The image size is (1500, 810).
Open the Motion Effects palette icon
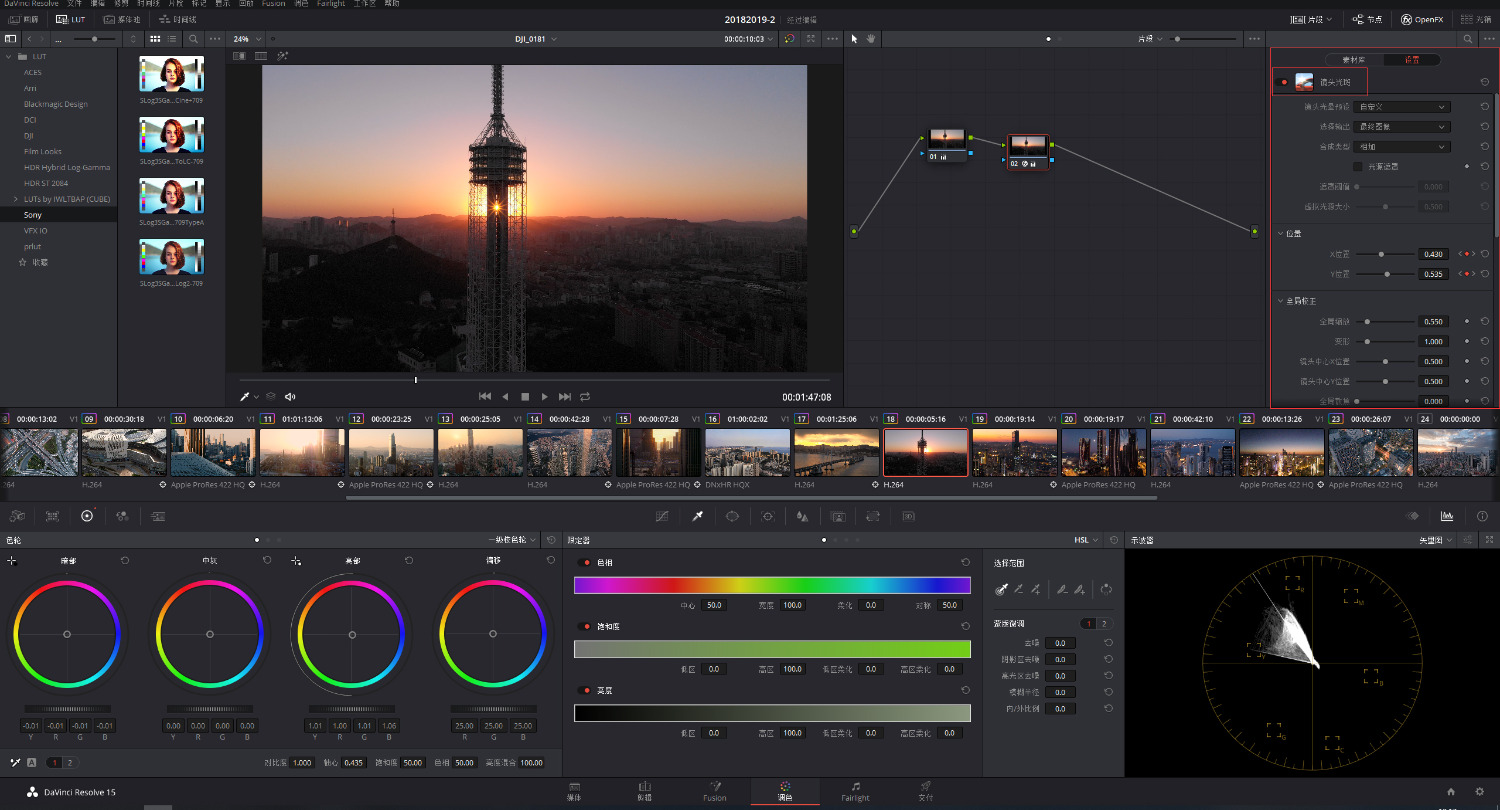pyautogui.click(x=157, y=516)
